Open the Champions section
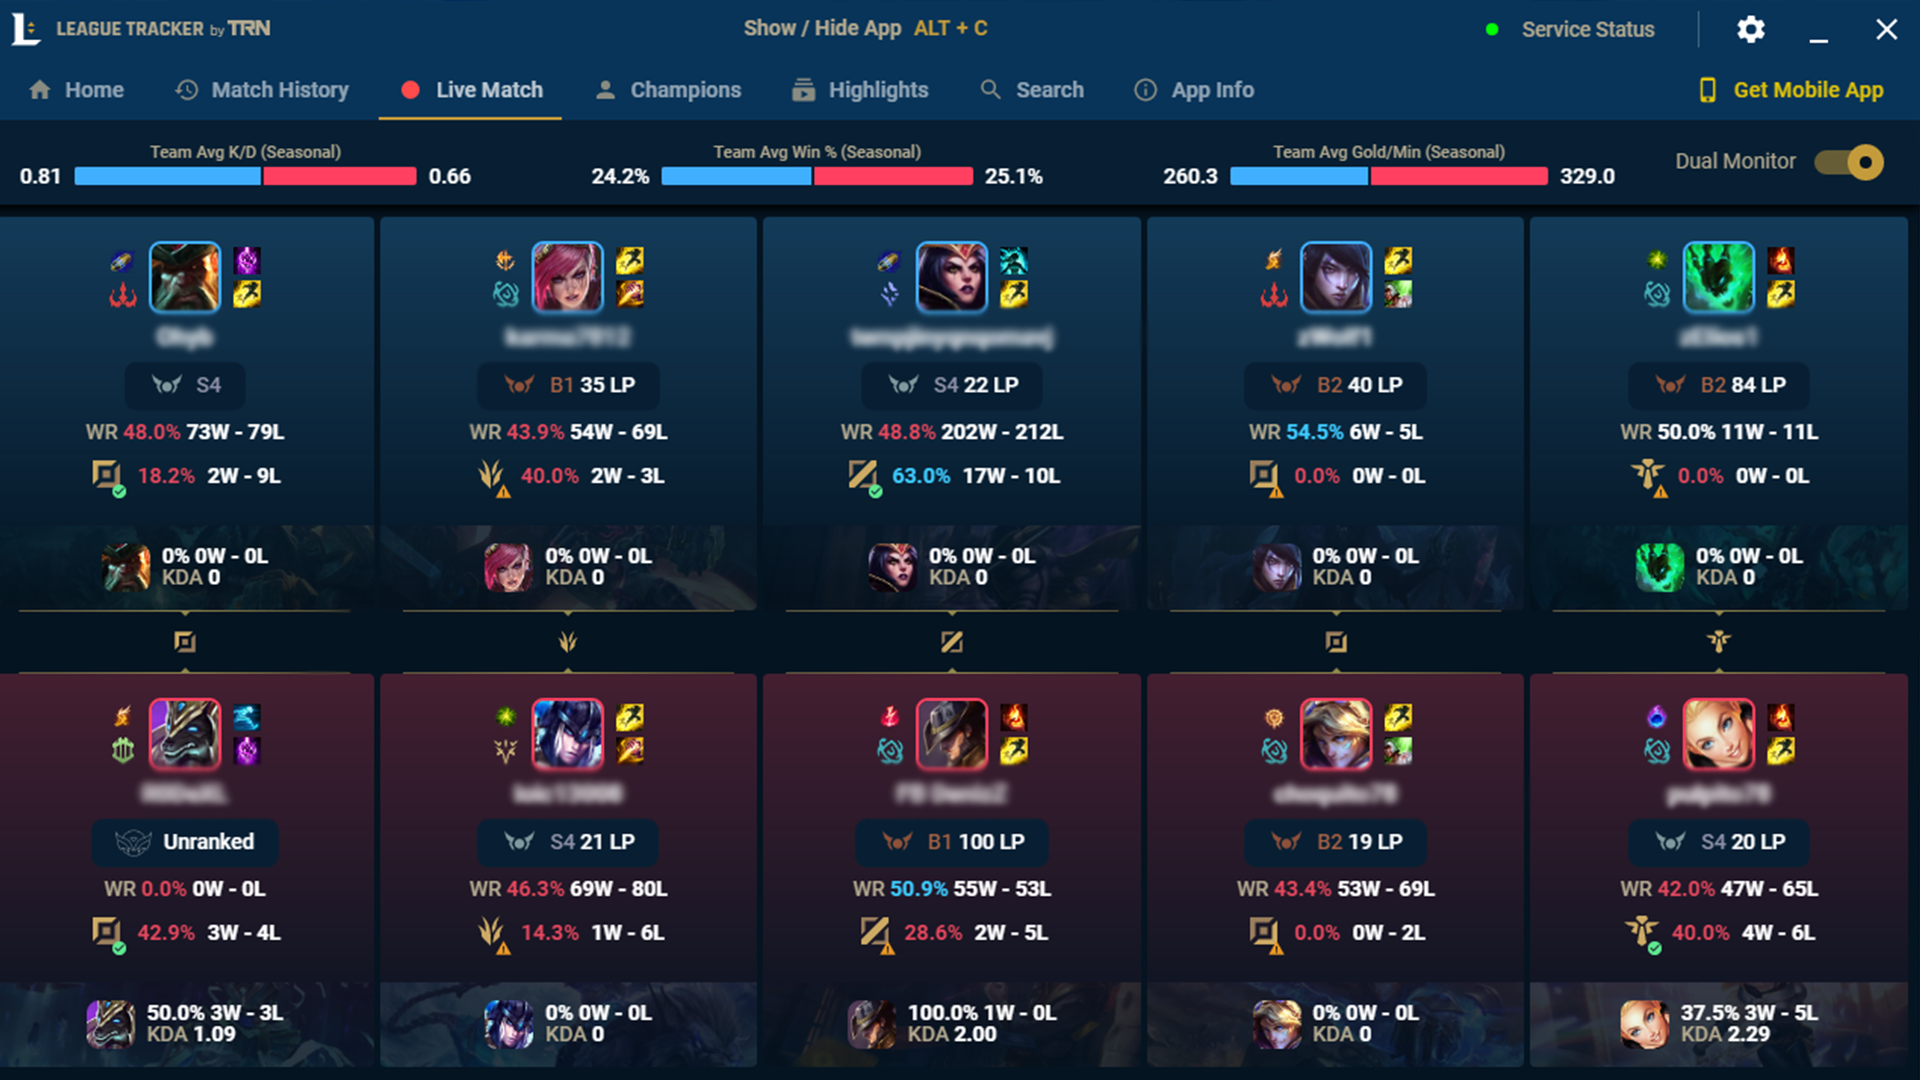 coord(686,90)
